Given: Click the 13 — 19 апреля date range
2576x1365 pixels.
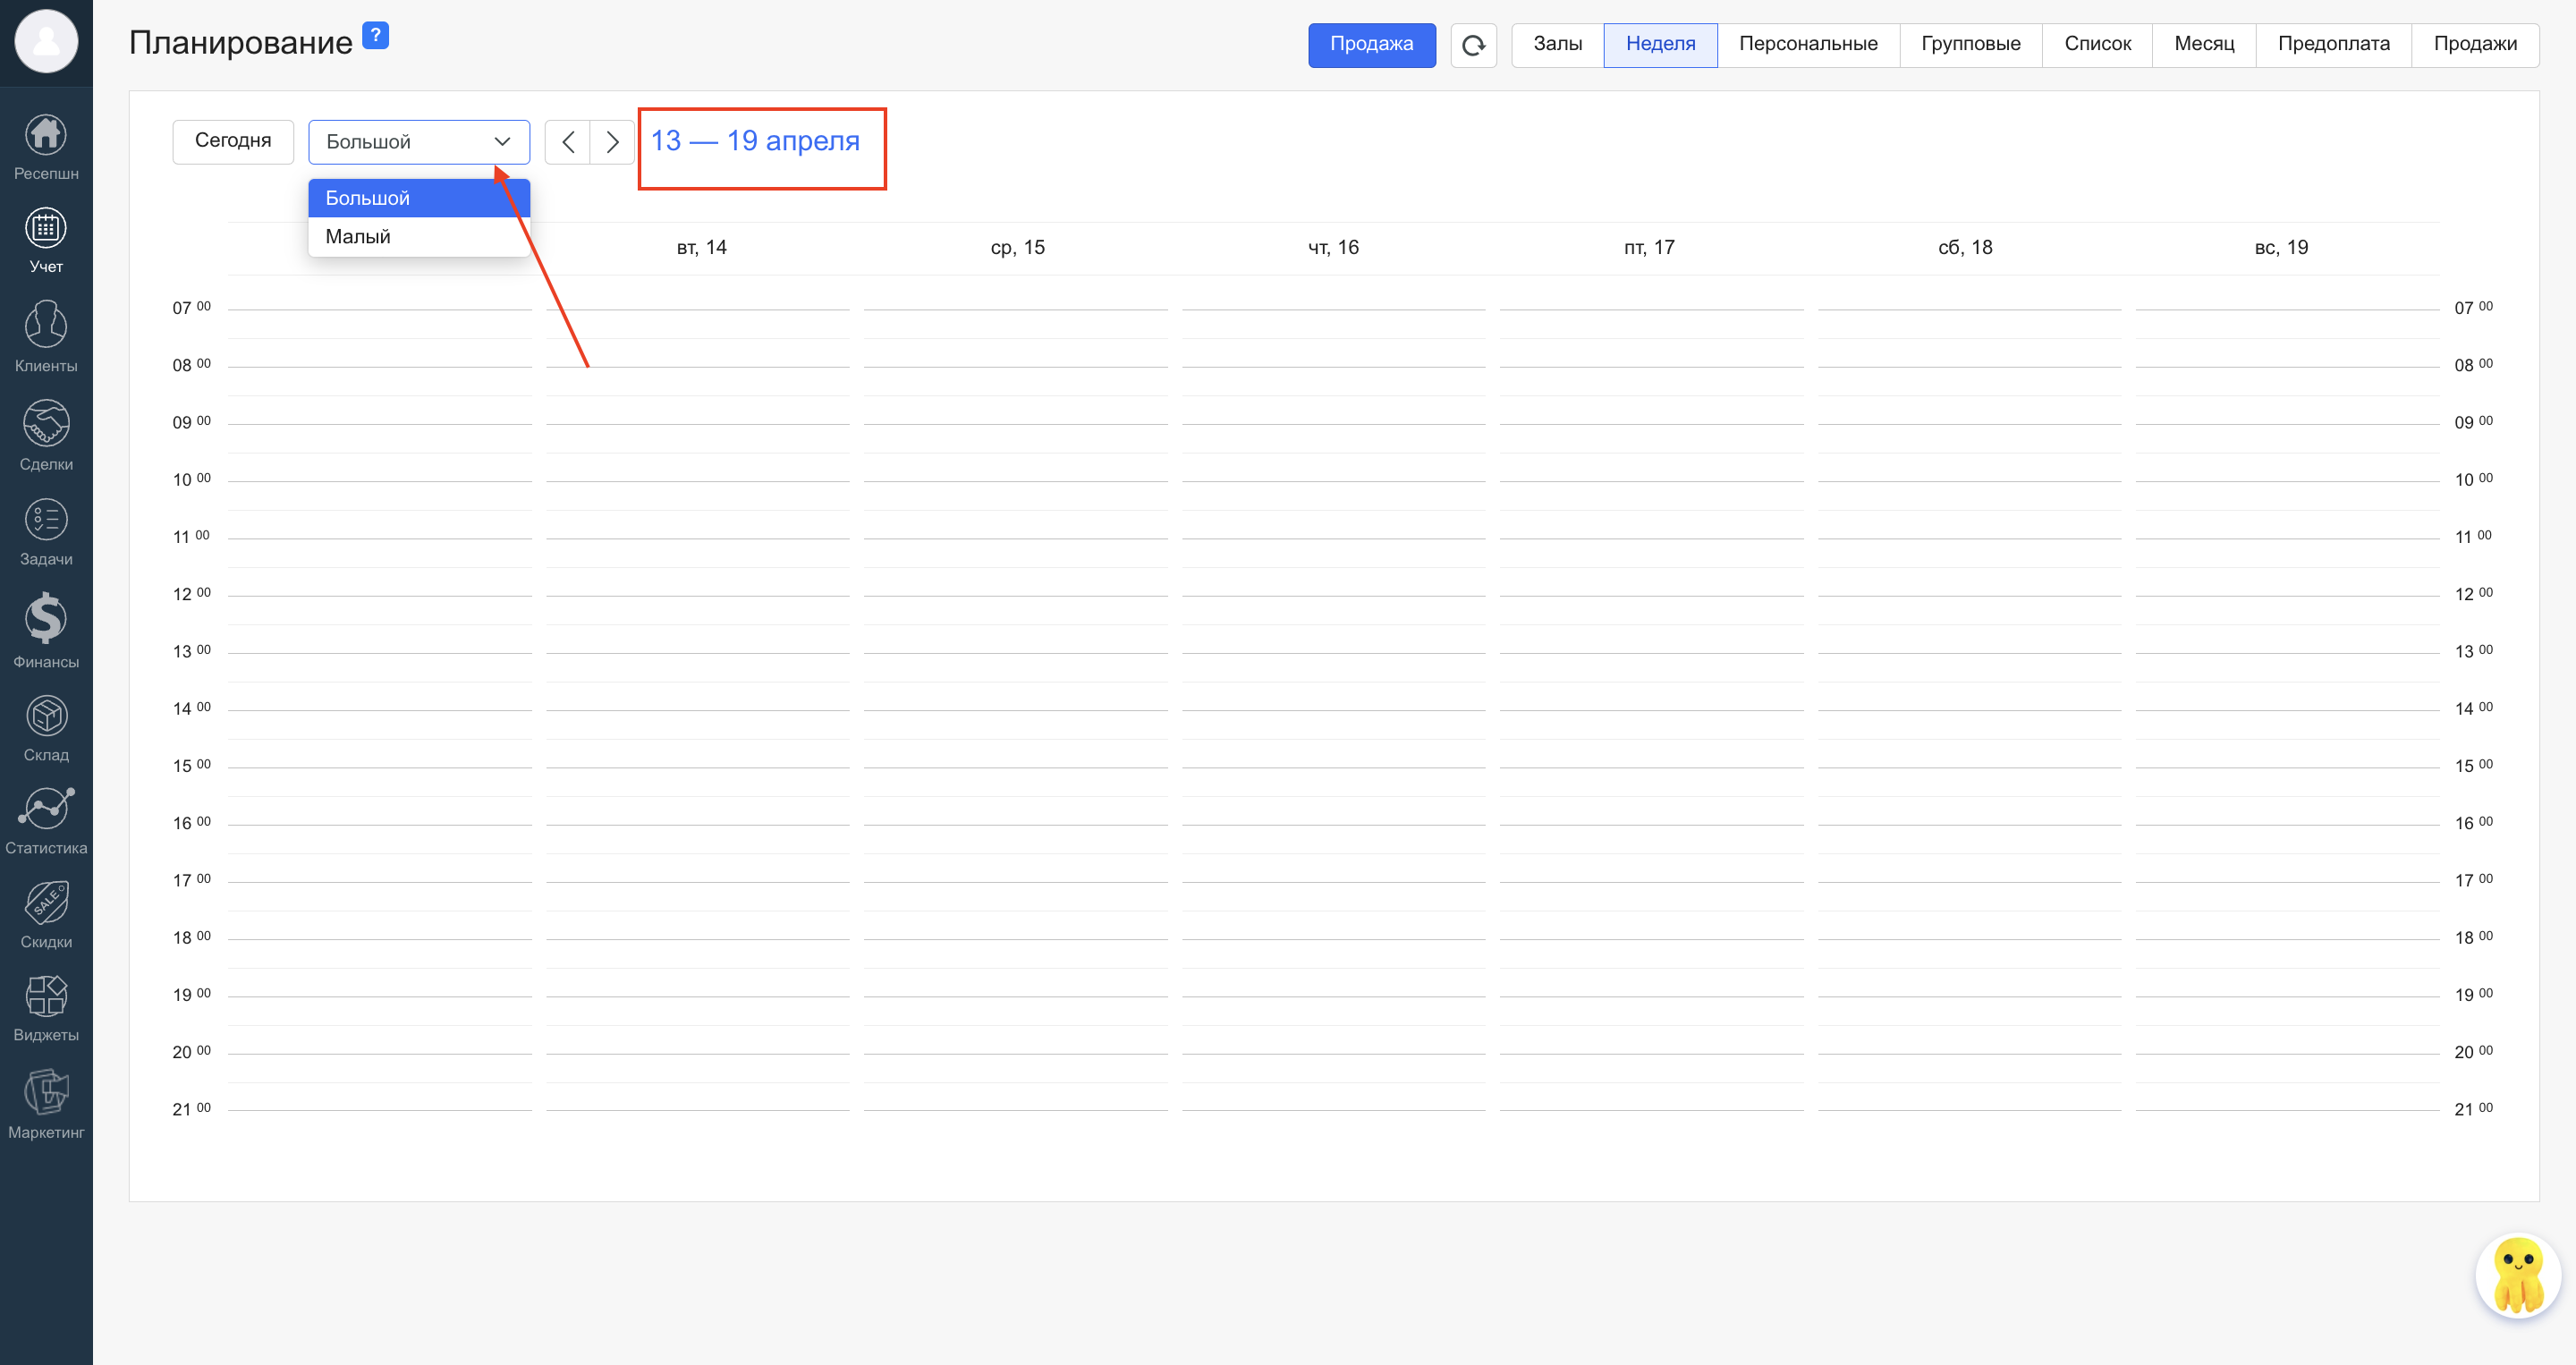Looking at the screenshot, I should click(755, 141).
